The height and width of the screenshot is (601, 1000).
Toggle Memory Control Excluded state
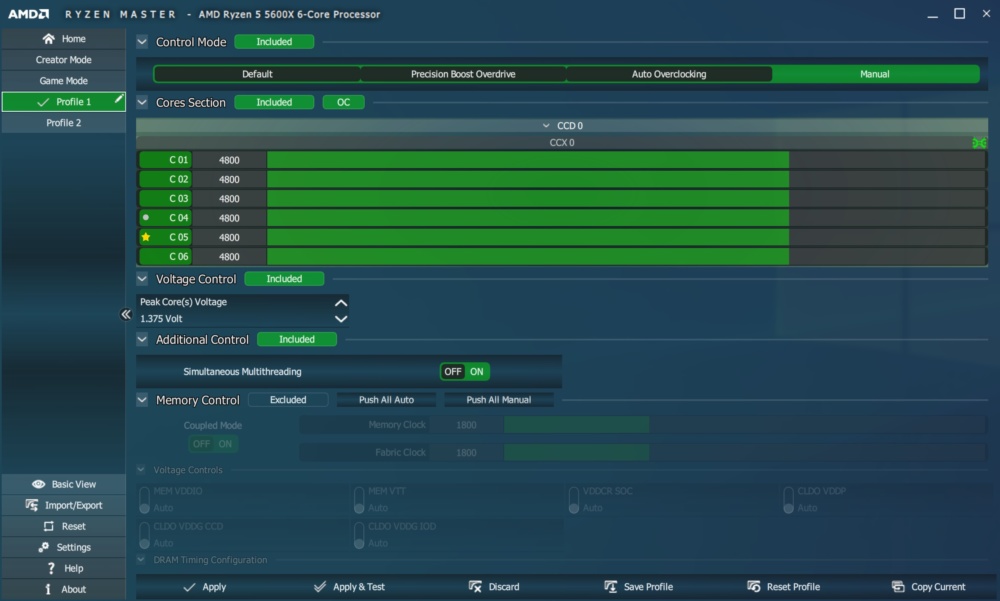[x=288, y=400]
